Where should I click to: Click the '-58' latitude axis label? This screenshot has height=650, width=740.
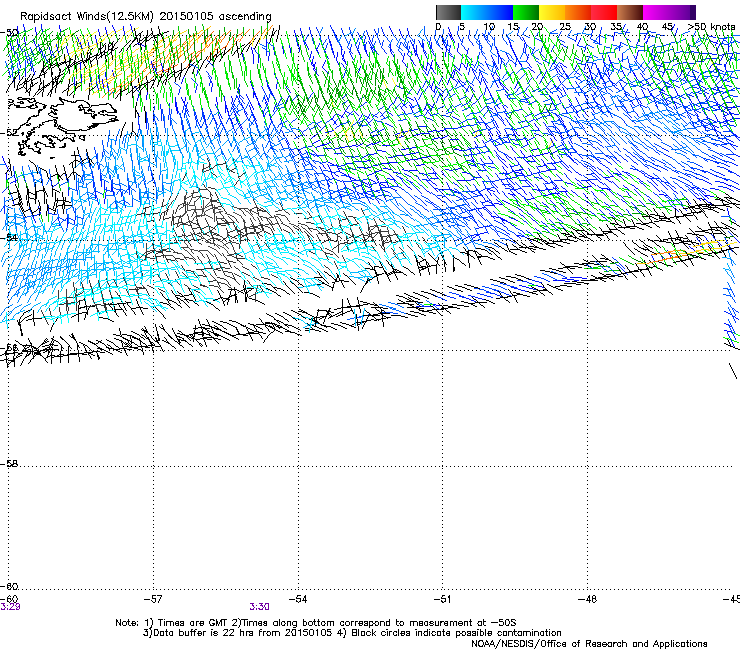tap(9, 464)
